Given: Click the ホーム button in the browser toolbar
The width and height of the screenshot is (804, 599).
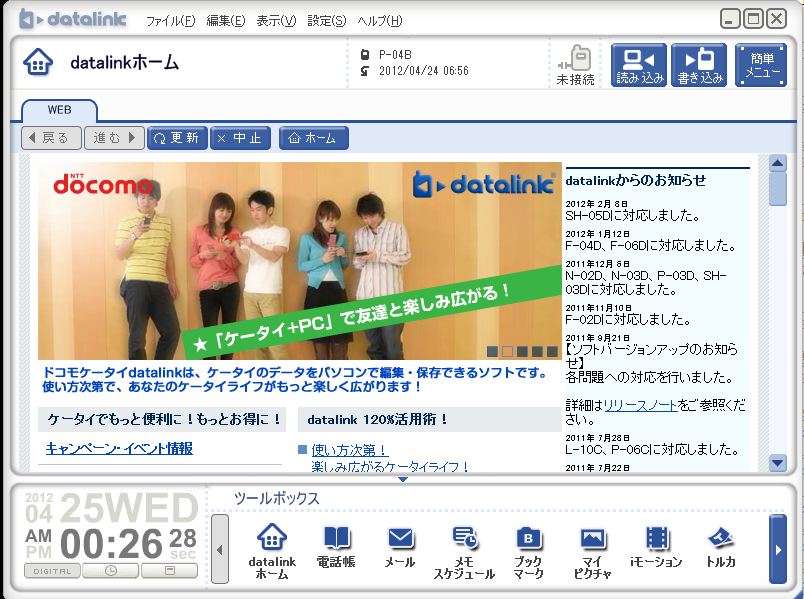Looking at the screenshot, I should coord(314,138).
